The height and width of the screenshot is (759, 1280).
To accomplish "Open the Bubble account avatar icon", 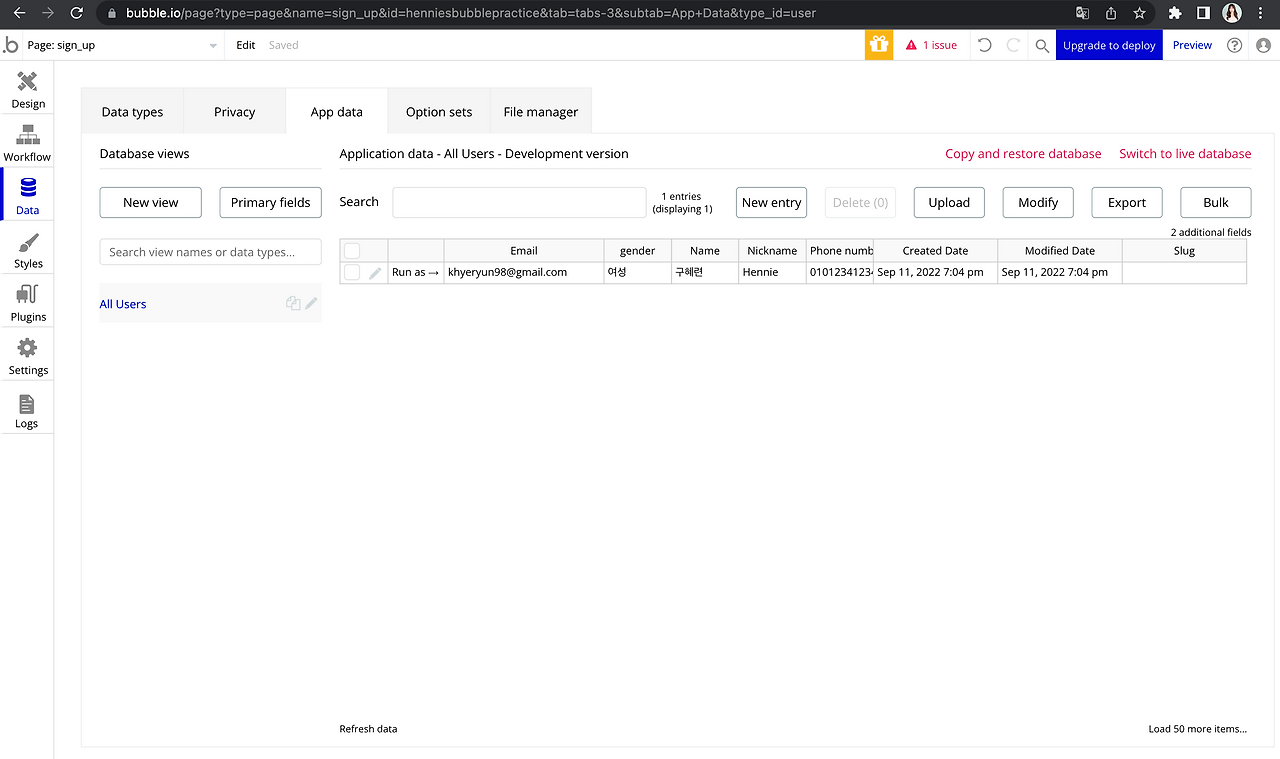I will [x=1263, y=45].
